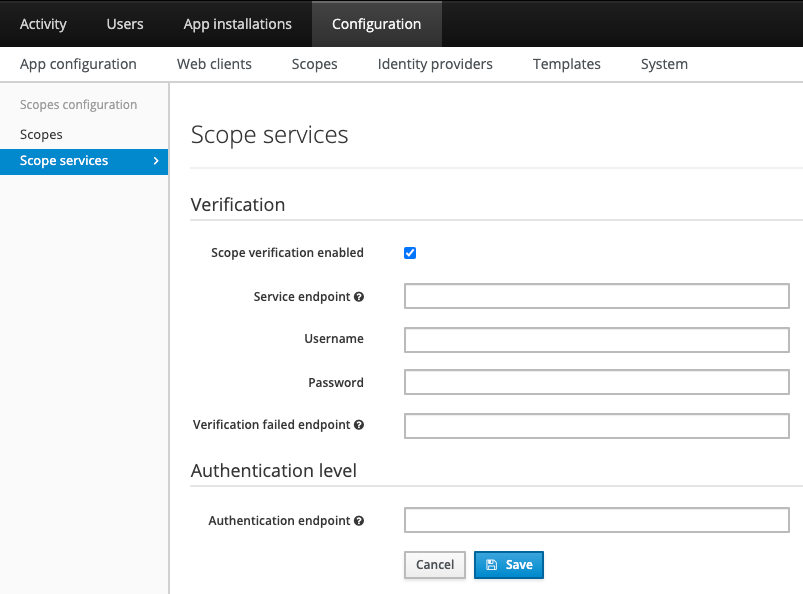Click the Scope verification enabled label
803x594 pixels.
click(287, 253)
